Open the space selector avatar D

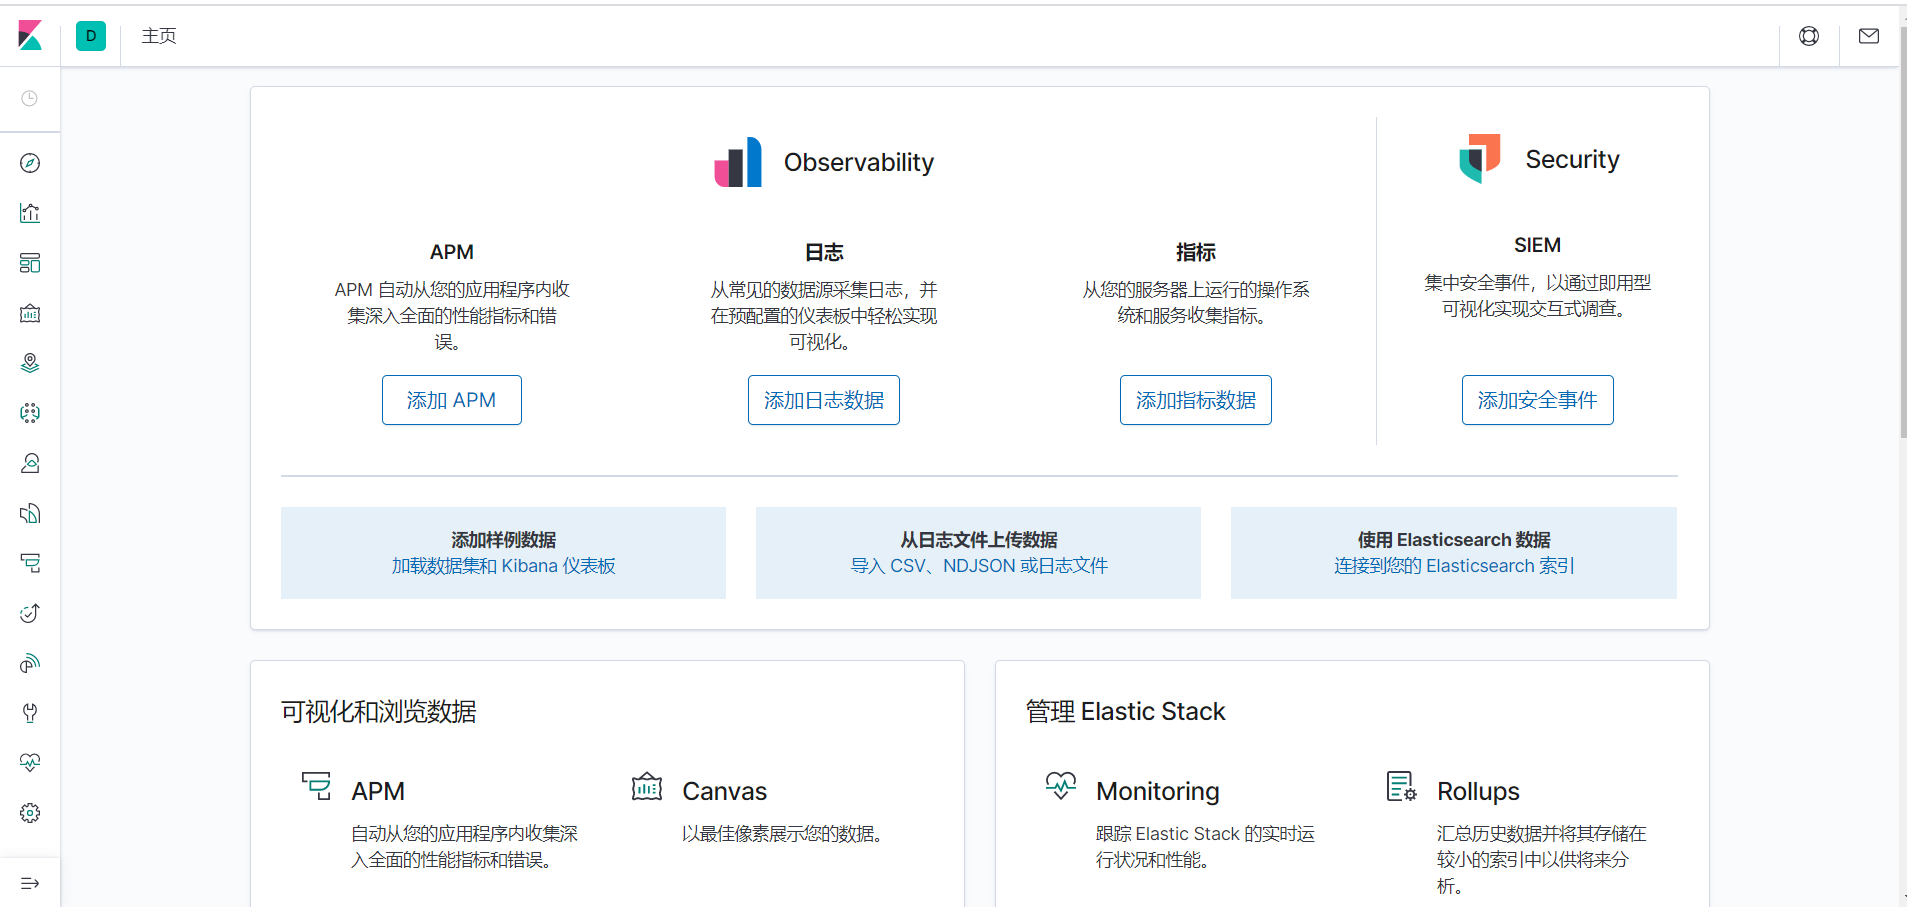click(91, 36)
